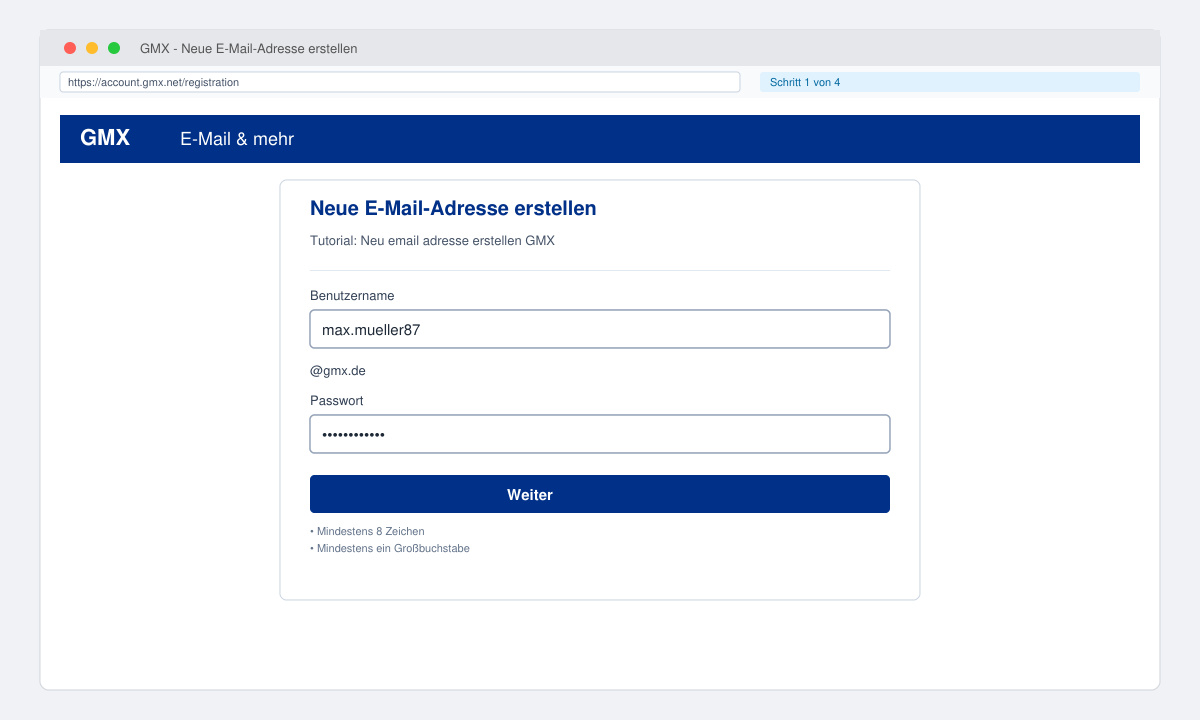Click the yellow minimize window button
The width and height of the screenshot is (1200, 720).
click(92, 48)
